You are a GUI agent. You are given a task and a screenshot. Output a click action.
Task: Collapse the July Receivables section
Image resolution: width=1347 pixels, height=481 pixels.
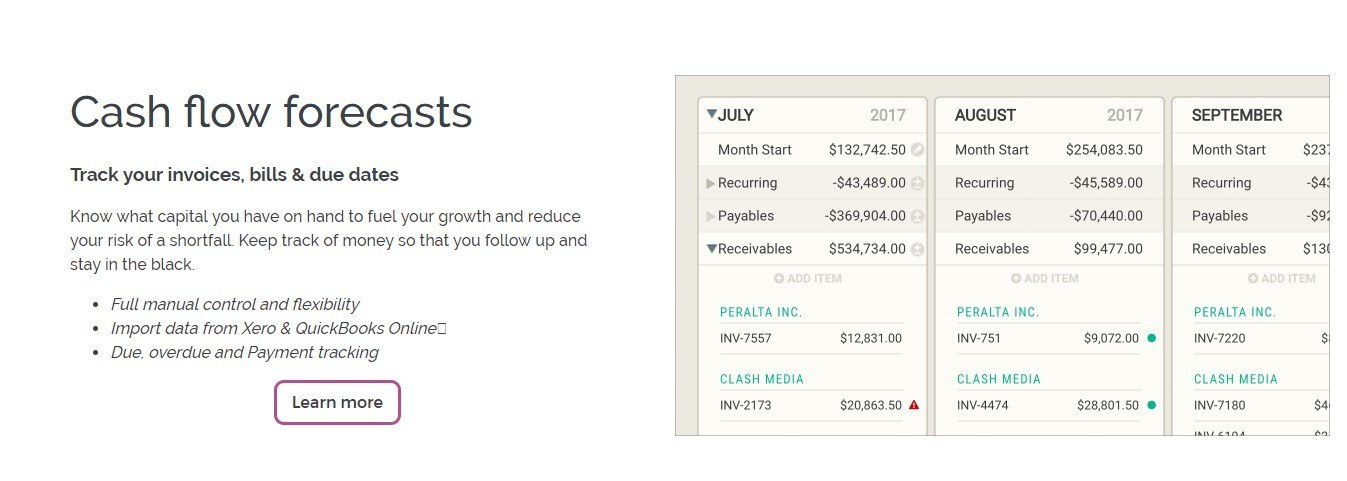pyautogui.click(x=711, y=249)
